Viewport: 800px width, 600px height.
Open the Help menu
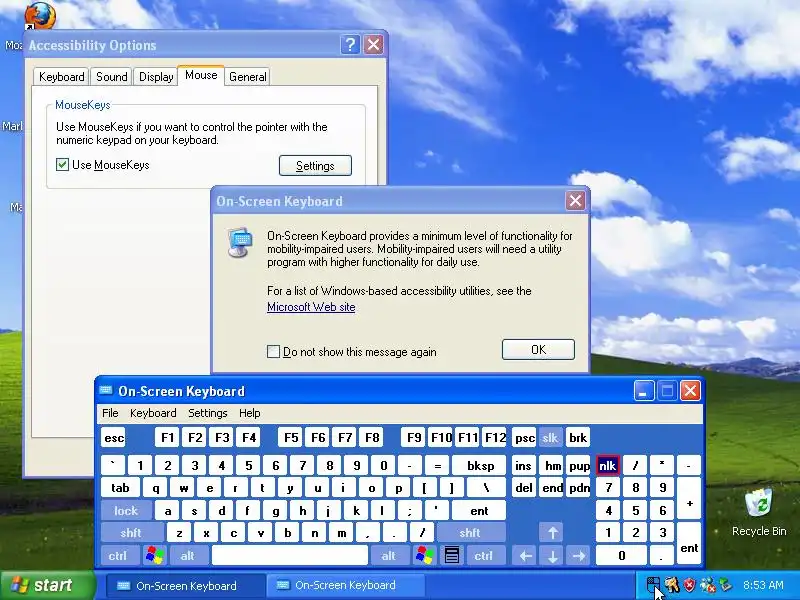click(249, 413)
